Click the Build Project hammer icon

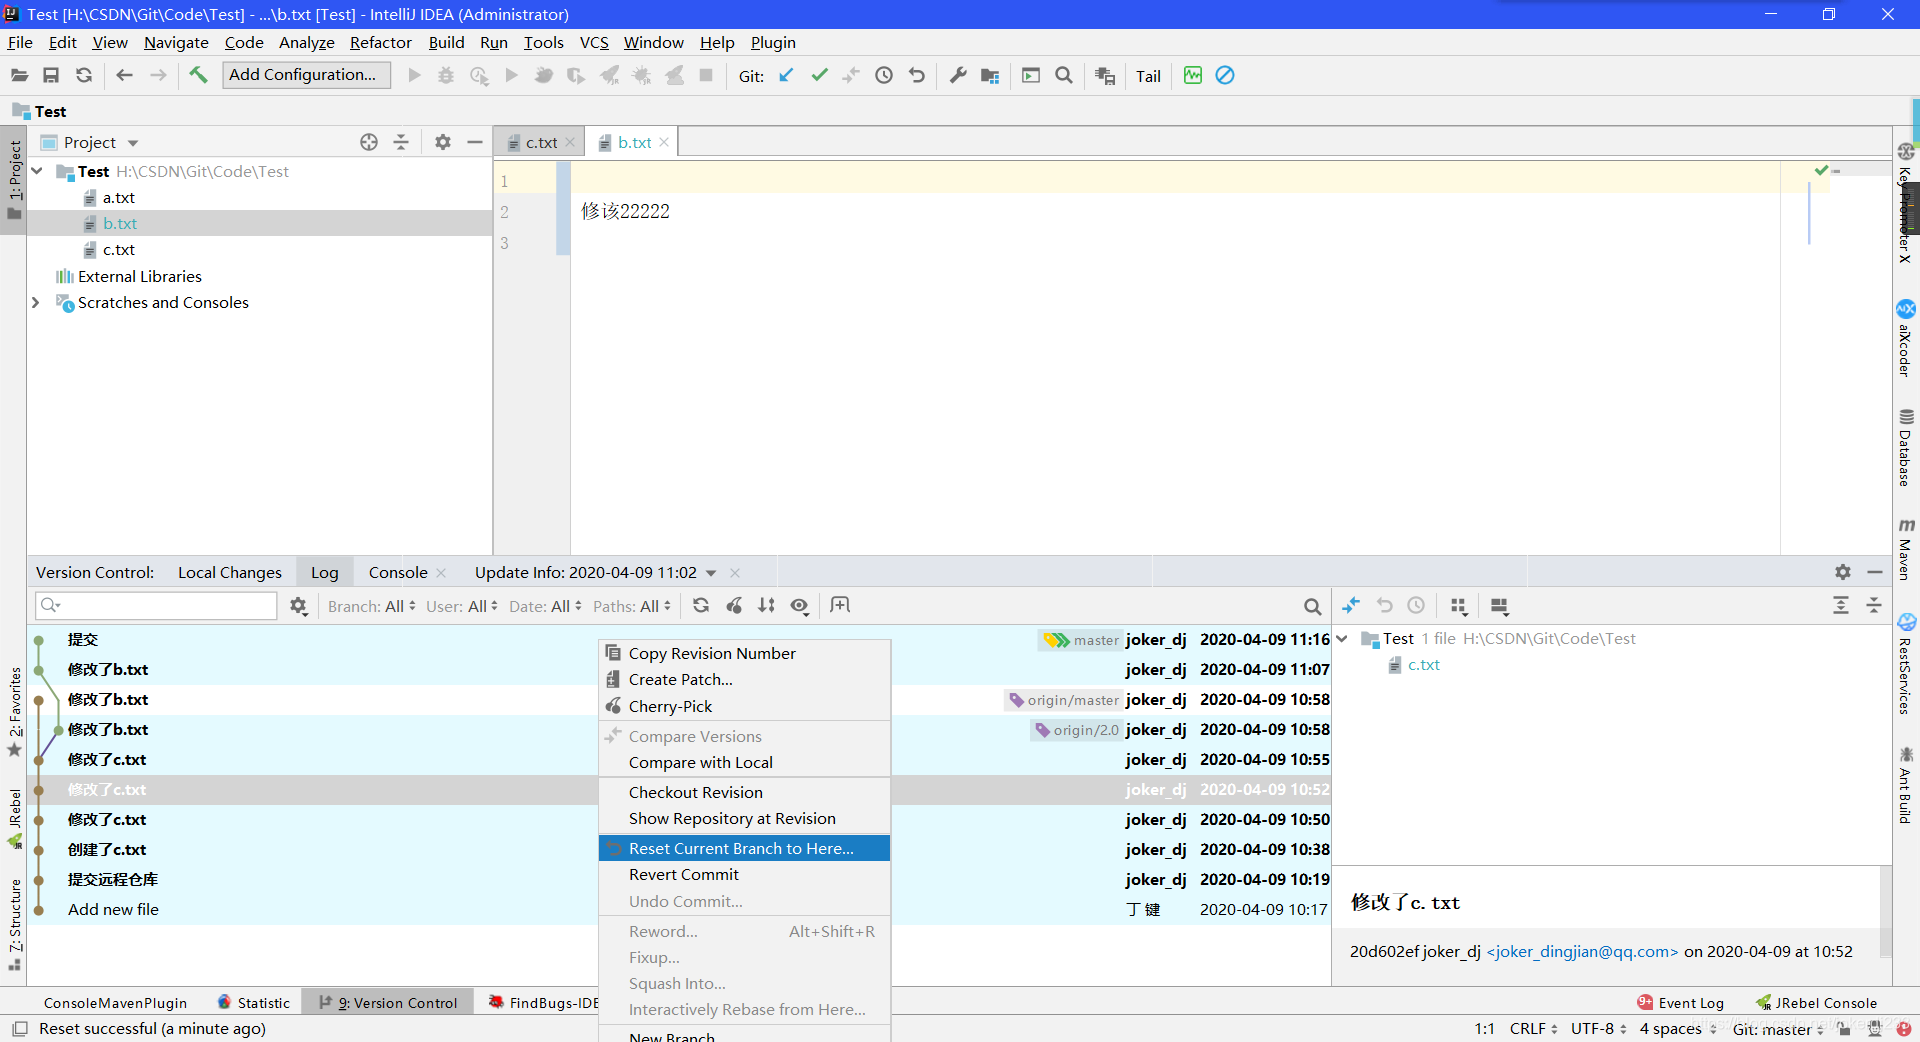click(198, 75)
